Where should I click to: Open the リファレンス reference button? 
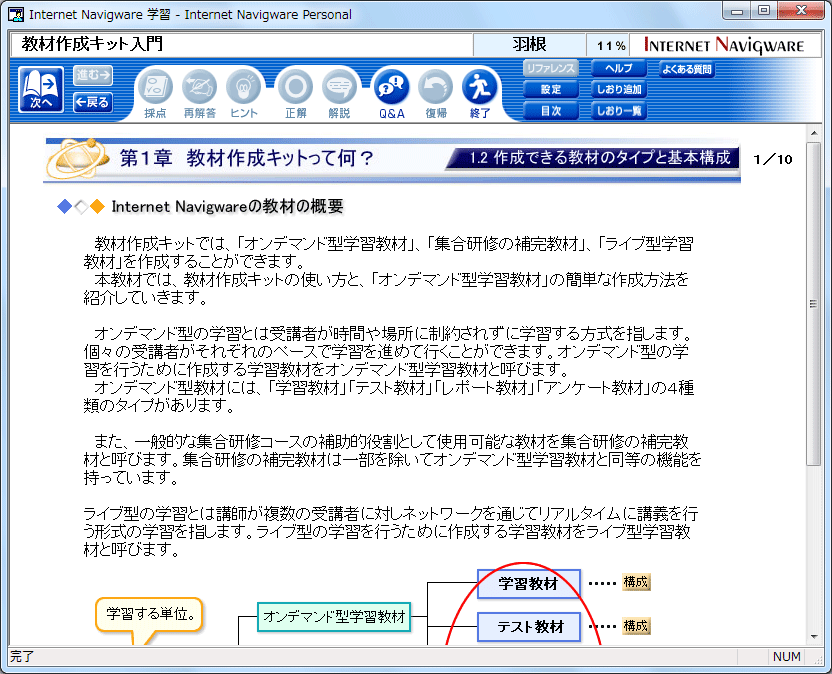click(551, 68)
